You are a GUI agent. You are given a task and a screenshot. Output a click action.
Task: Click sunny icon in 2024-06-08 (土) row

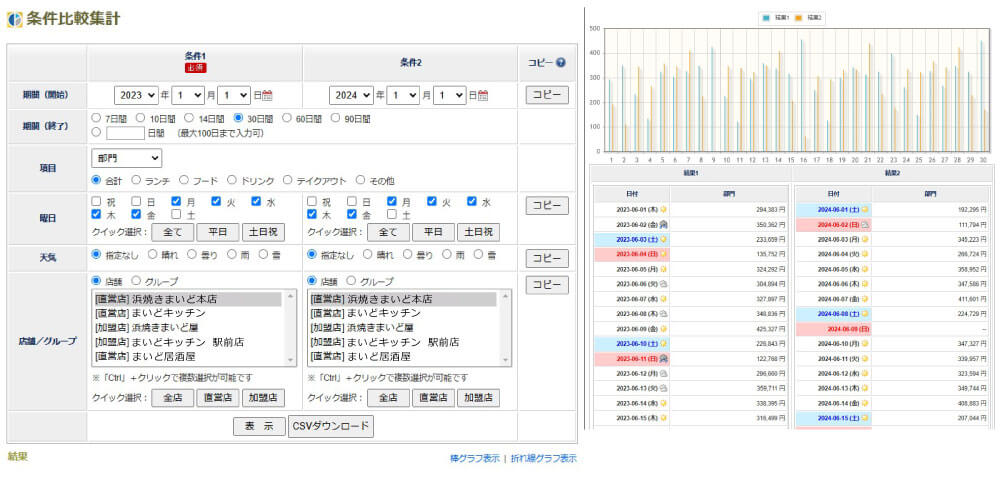point(865,314)
